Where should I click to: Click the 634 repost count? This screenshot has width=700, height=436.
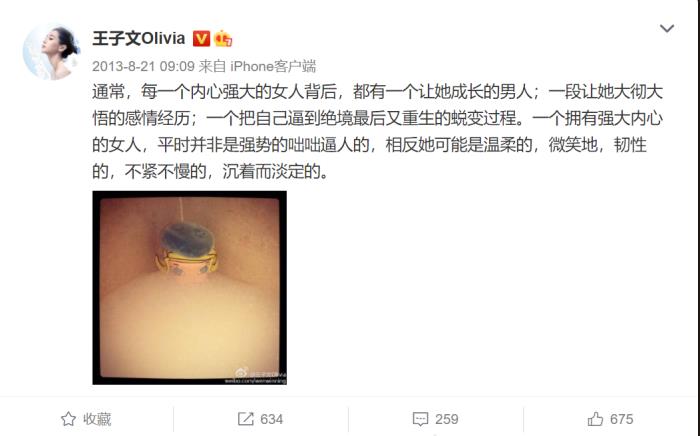pos(271,419)
